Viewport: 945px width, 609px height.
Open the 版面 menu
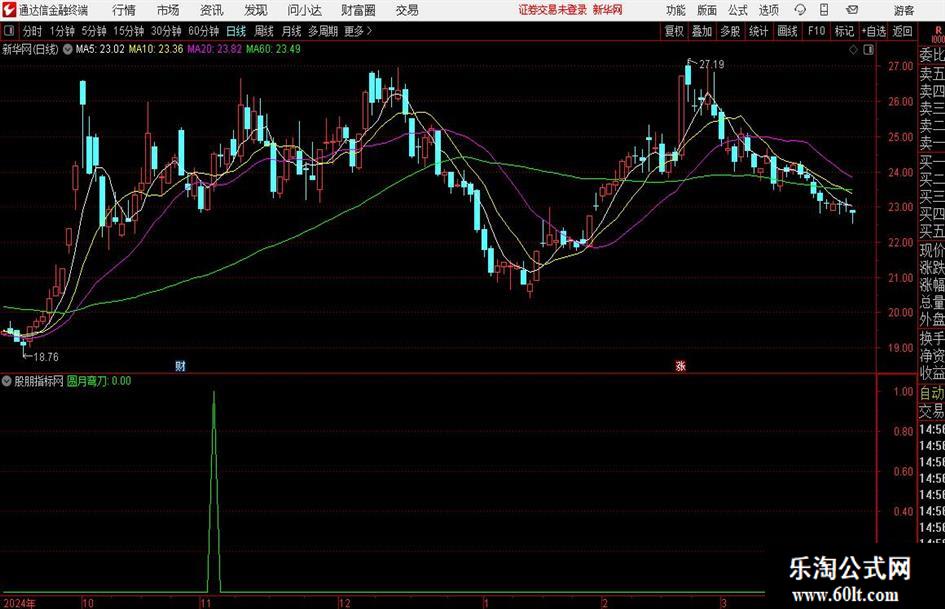[706, 10]
